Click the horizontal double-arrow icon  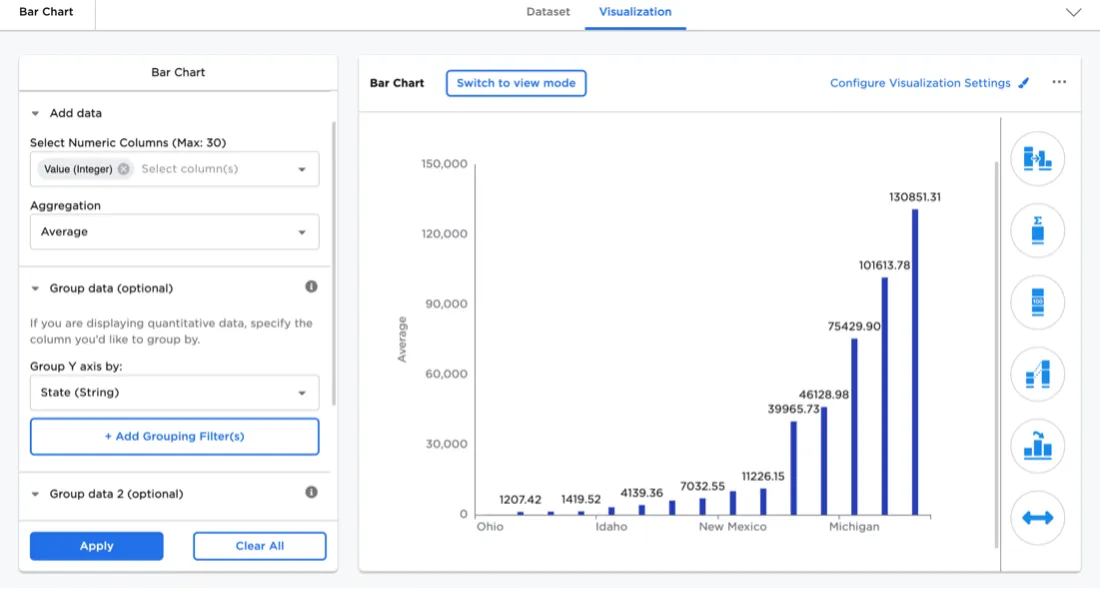(x=1037, y=518)
